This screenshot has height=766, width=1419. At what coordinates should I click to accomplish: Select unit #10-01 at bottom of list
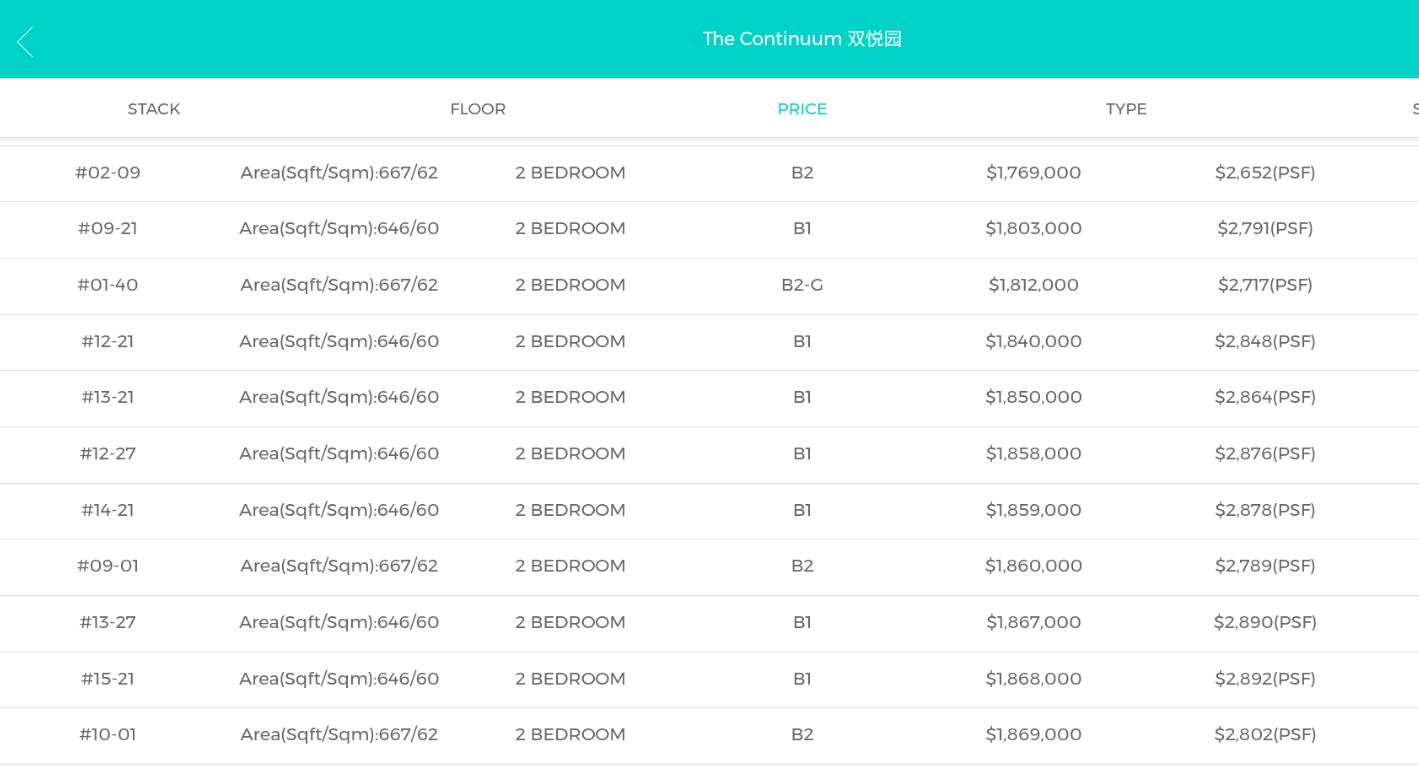click(x=108, y=735)
